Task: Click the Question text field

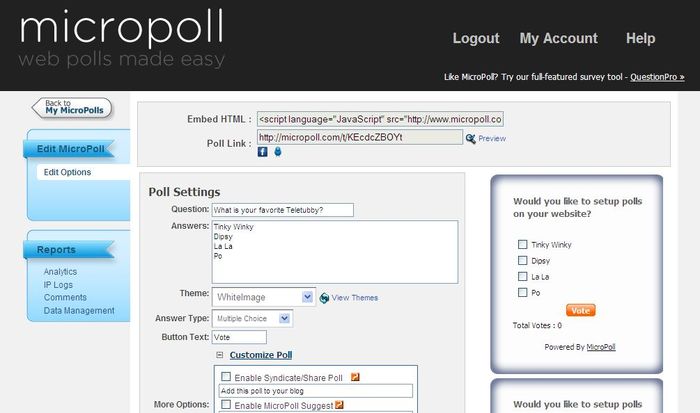Action: [x=281, y=210]
